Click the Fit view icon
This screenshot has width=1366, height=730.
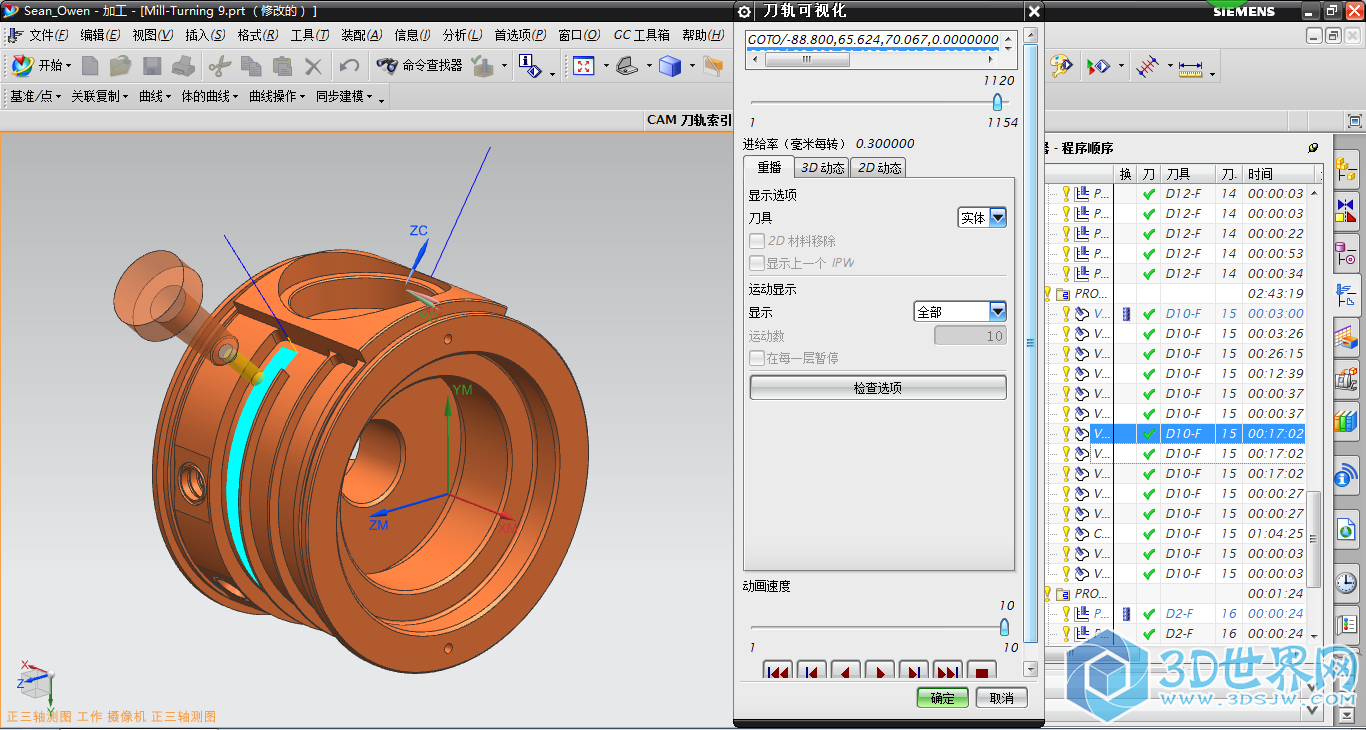tap(583, 66)
